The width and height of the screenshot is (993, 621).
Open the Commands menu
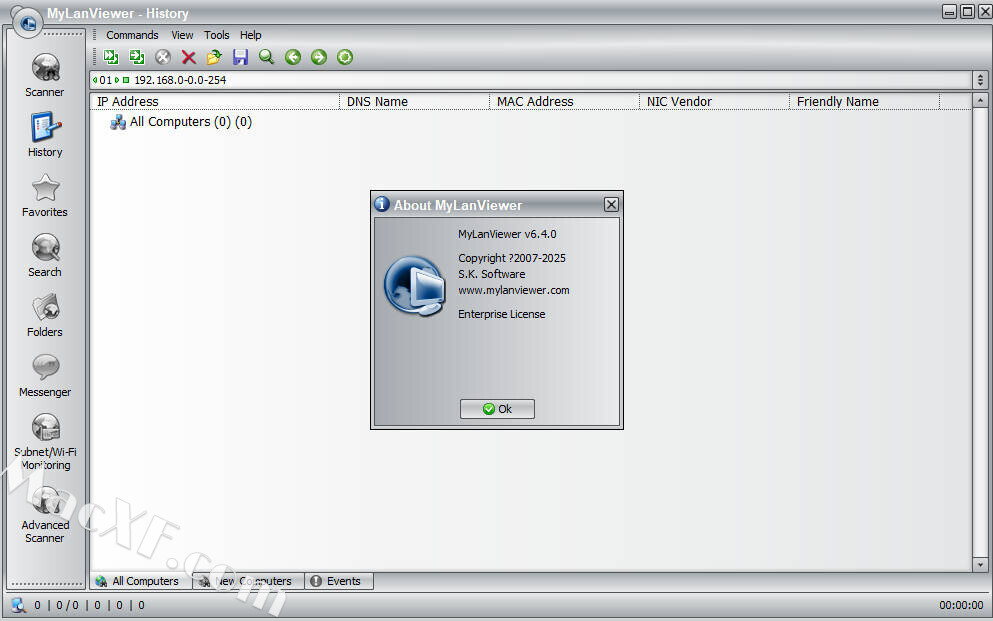[132, 35]
